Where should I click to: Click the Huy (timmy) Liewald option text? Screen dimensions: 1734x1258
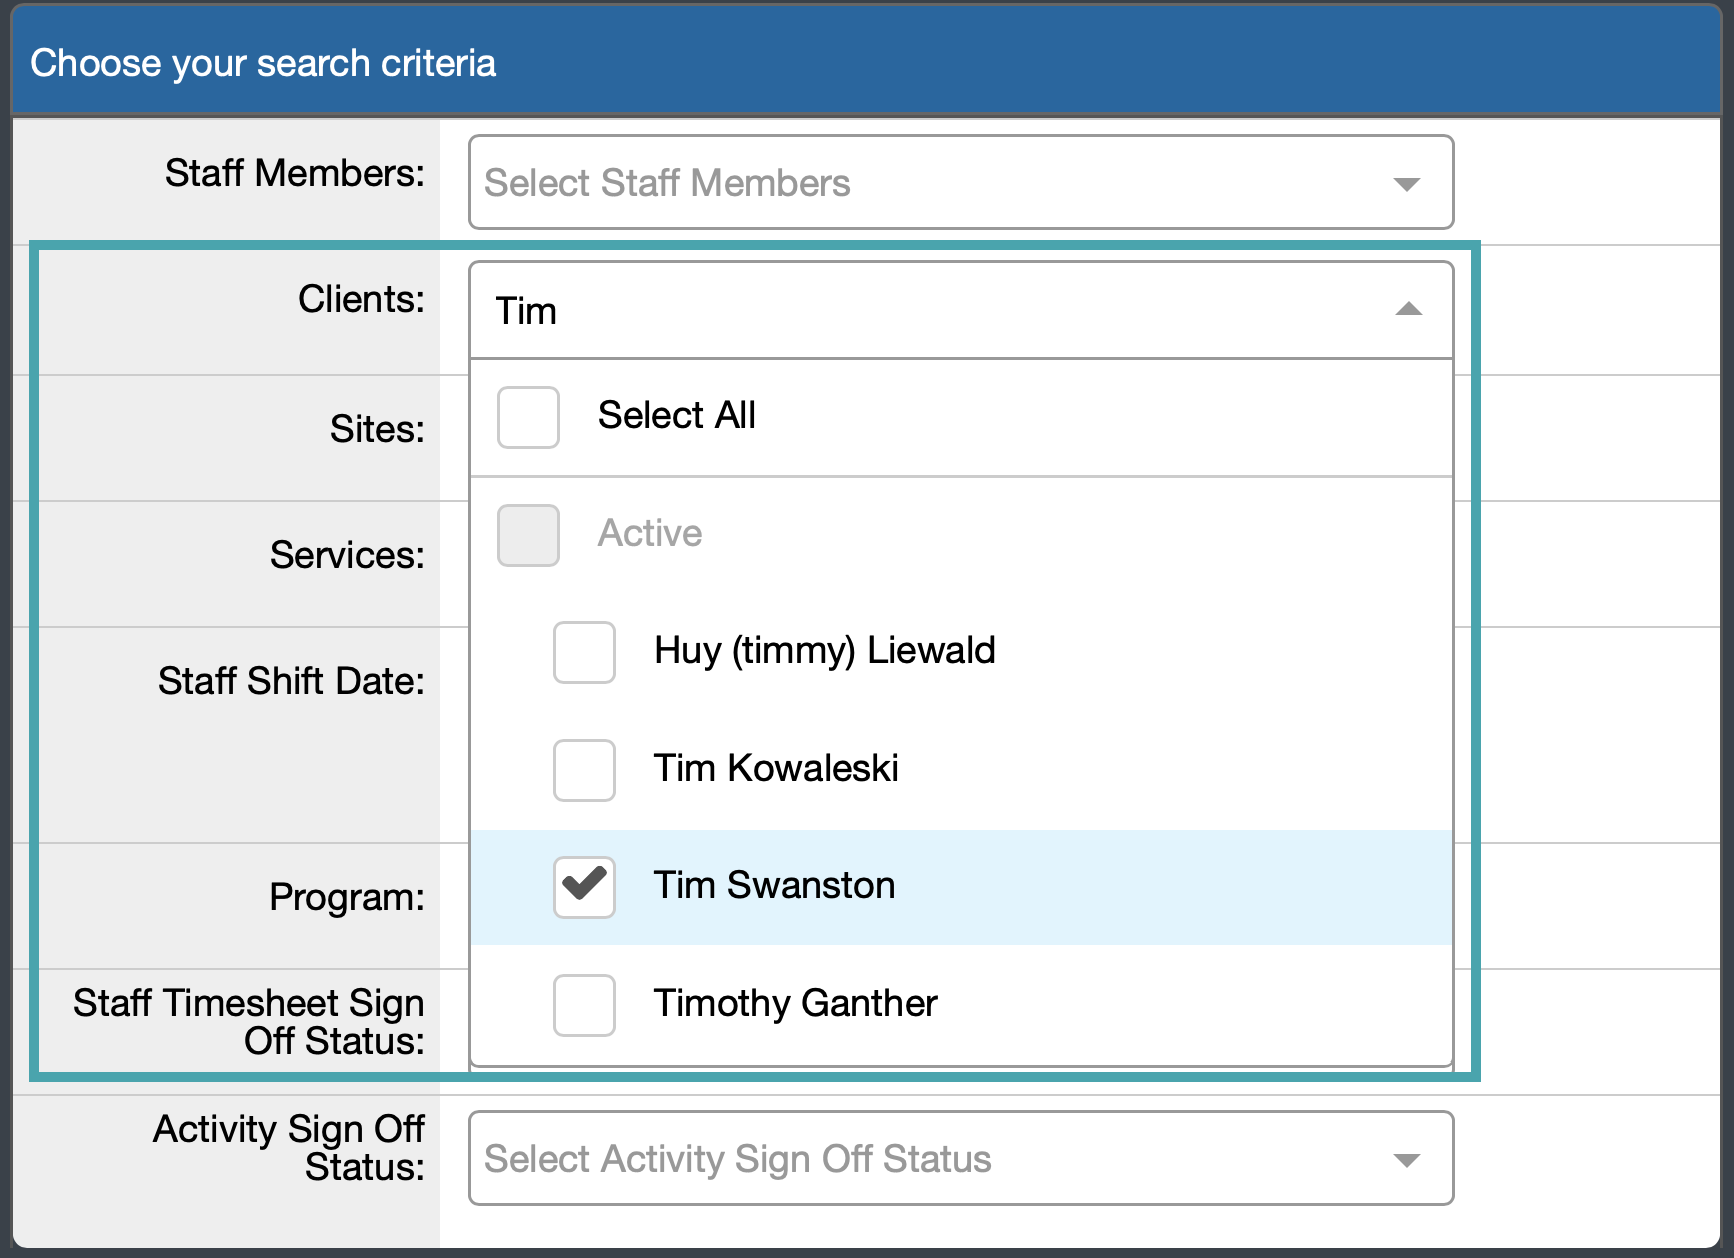824,650
